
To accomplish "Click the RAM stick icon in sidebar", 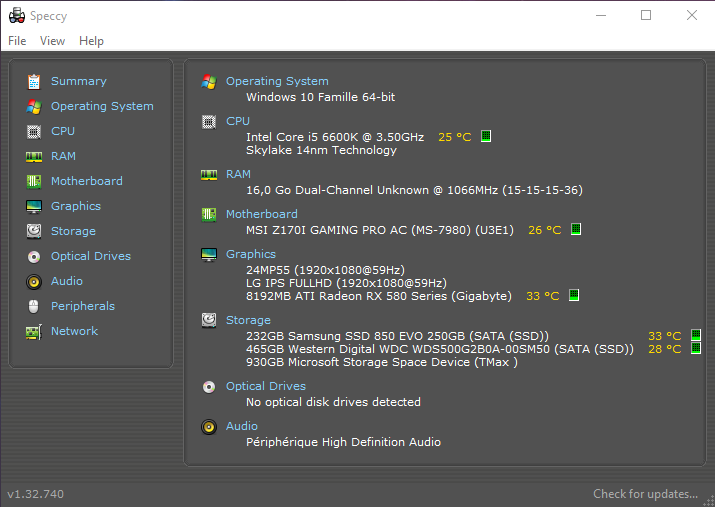I will click(34, 157).
